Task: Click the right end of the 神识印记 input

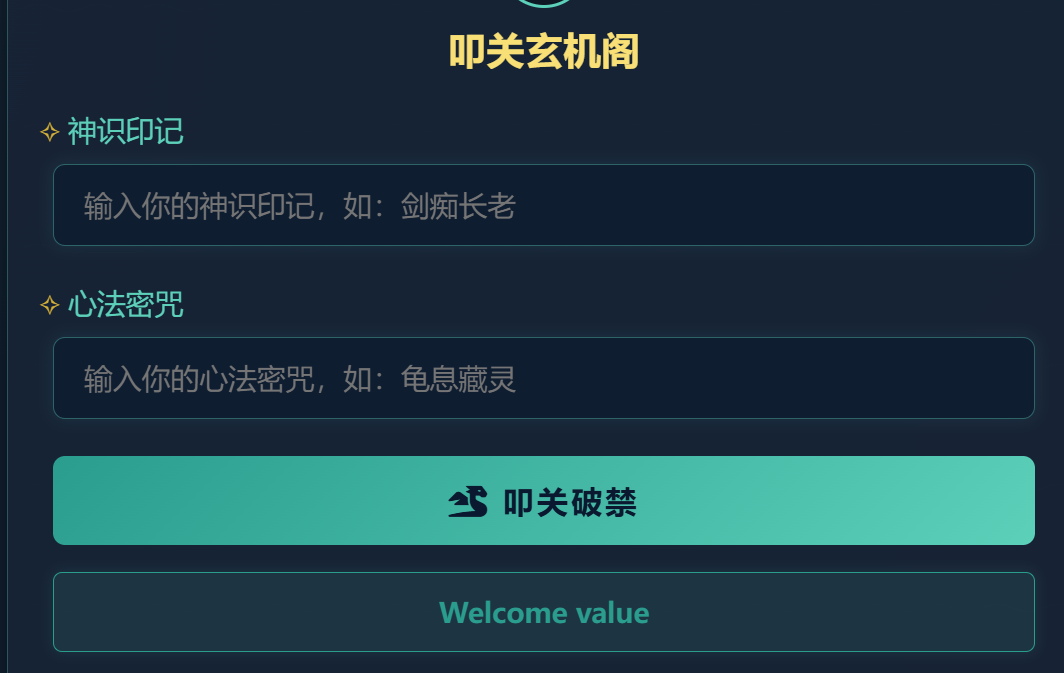Action: [1010, 205]
